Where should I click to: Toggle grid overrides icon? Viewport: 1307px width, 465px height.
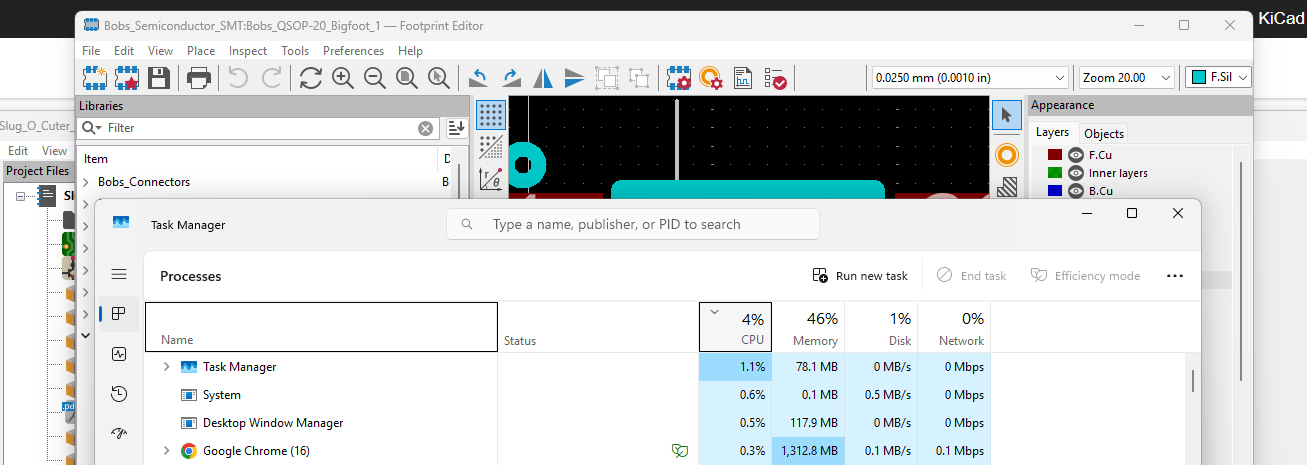pyautogui.click(x=490, y=147)
